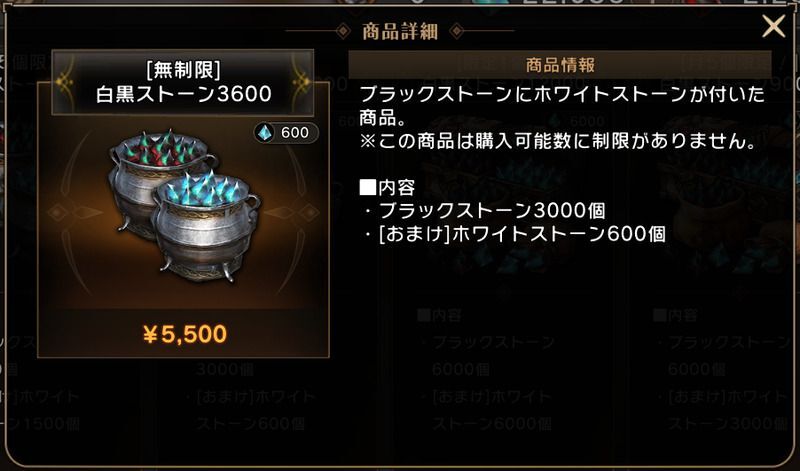Click gold flourish right of [無制限] title
Viewport: 800px width, 471px height.
click(301, 82)
